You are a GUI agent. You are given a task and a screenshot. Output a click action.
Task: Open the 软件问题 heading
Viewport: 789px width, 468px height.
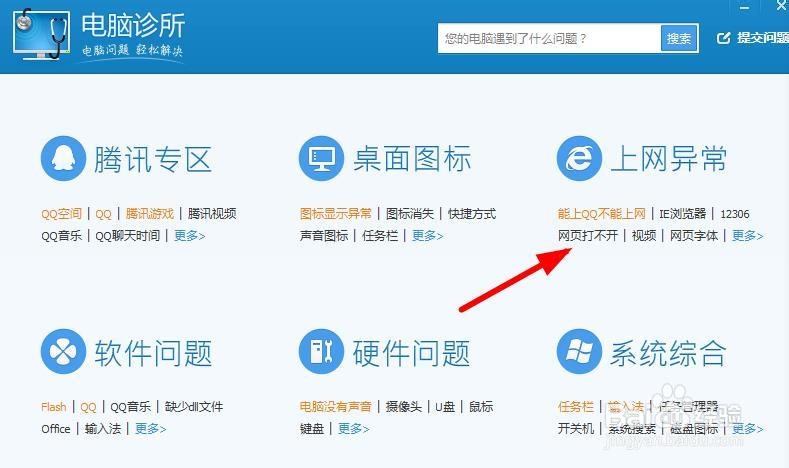tap(153, 352)
